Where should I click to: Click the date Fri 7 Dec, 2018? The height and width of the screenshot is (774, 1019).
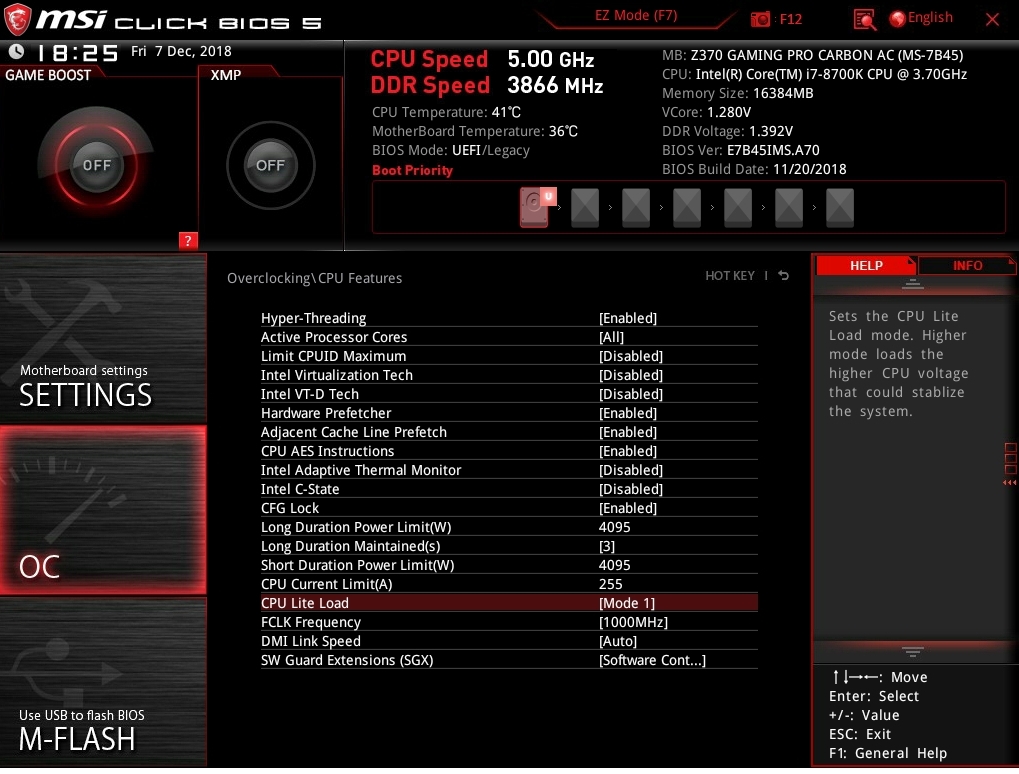coord(181,51)
